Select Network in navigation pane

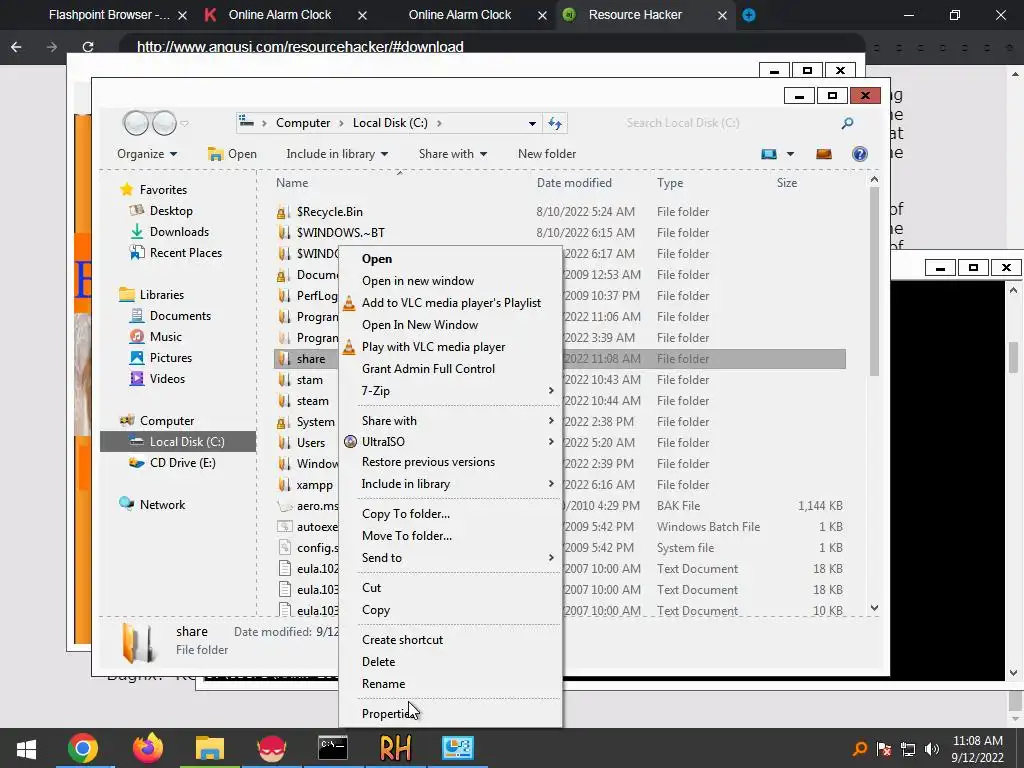click(162, 505)
